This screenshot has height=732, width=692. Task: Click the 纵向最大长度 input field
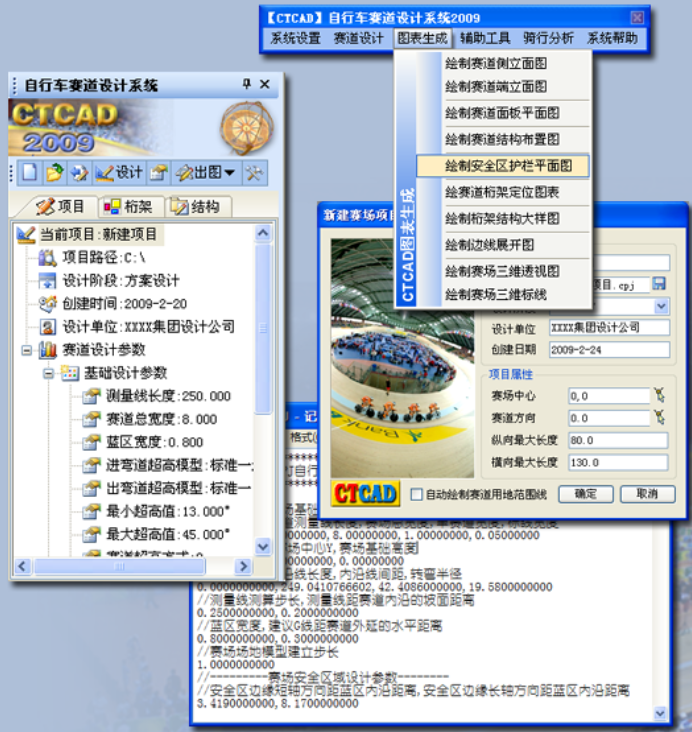618,440
